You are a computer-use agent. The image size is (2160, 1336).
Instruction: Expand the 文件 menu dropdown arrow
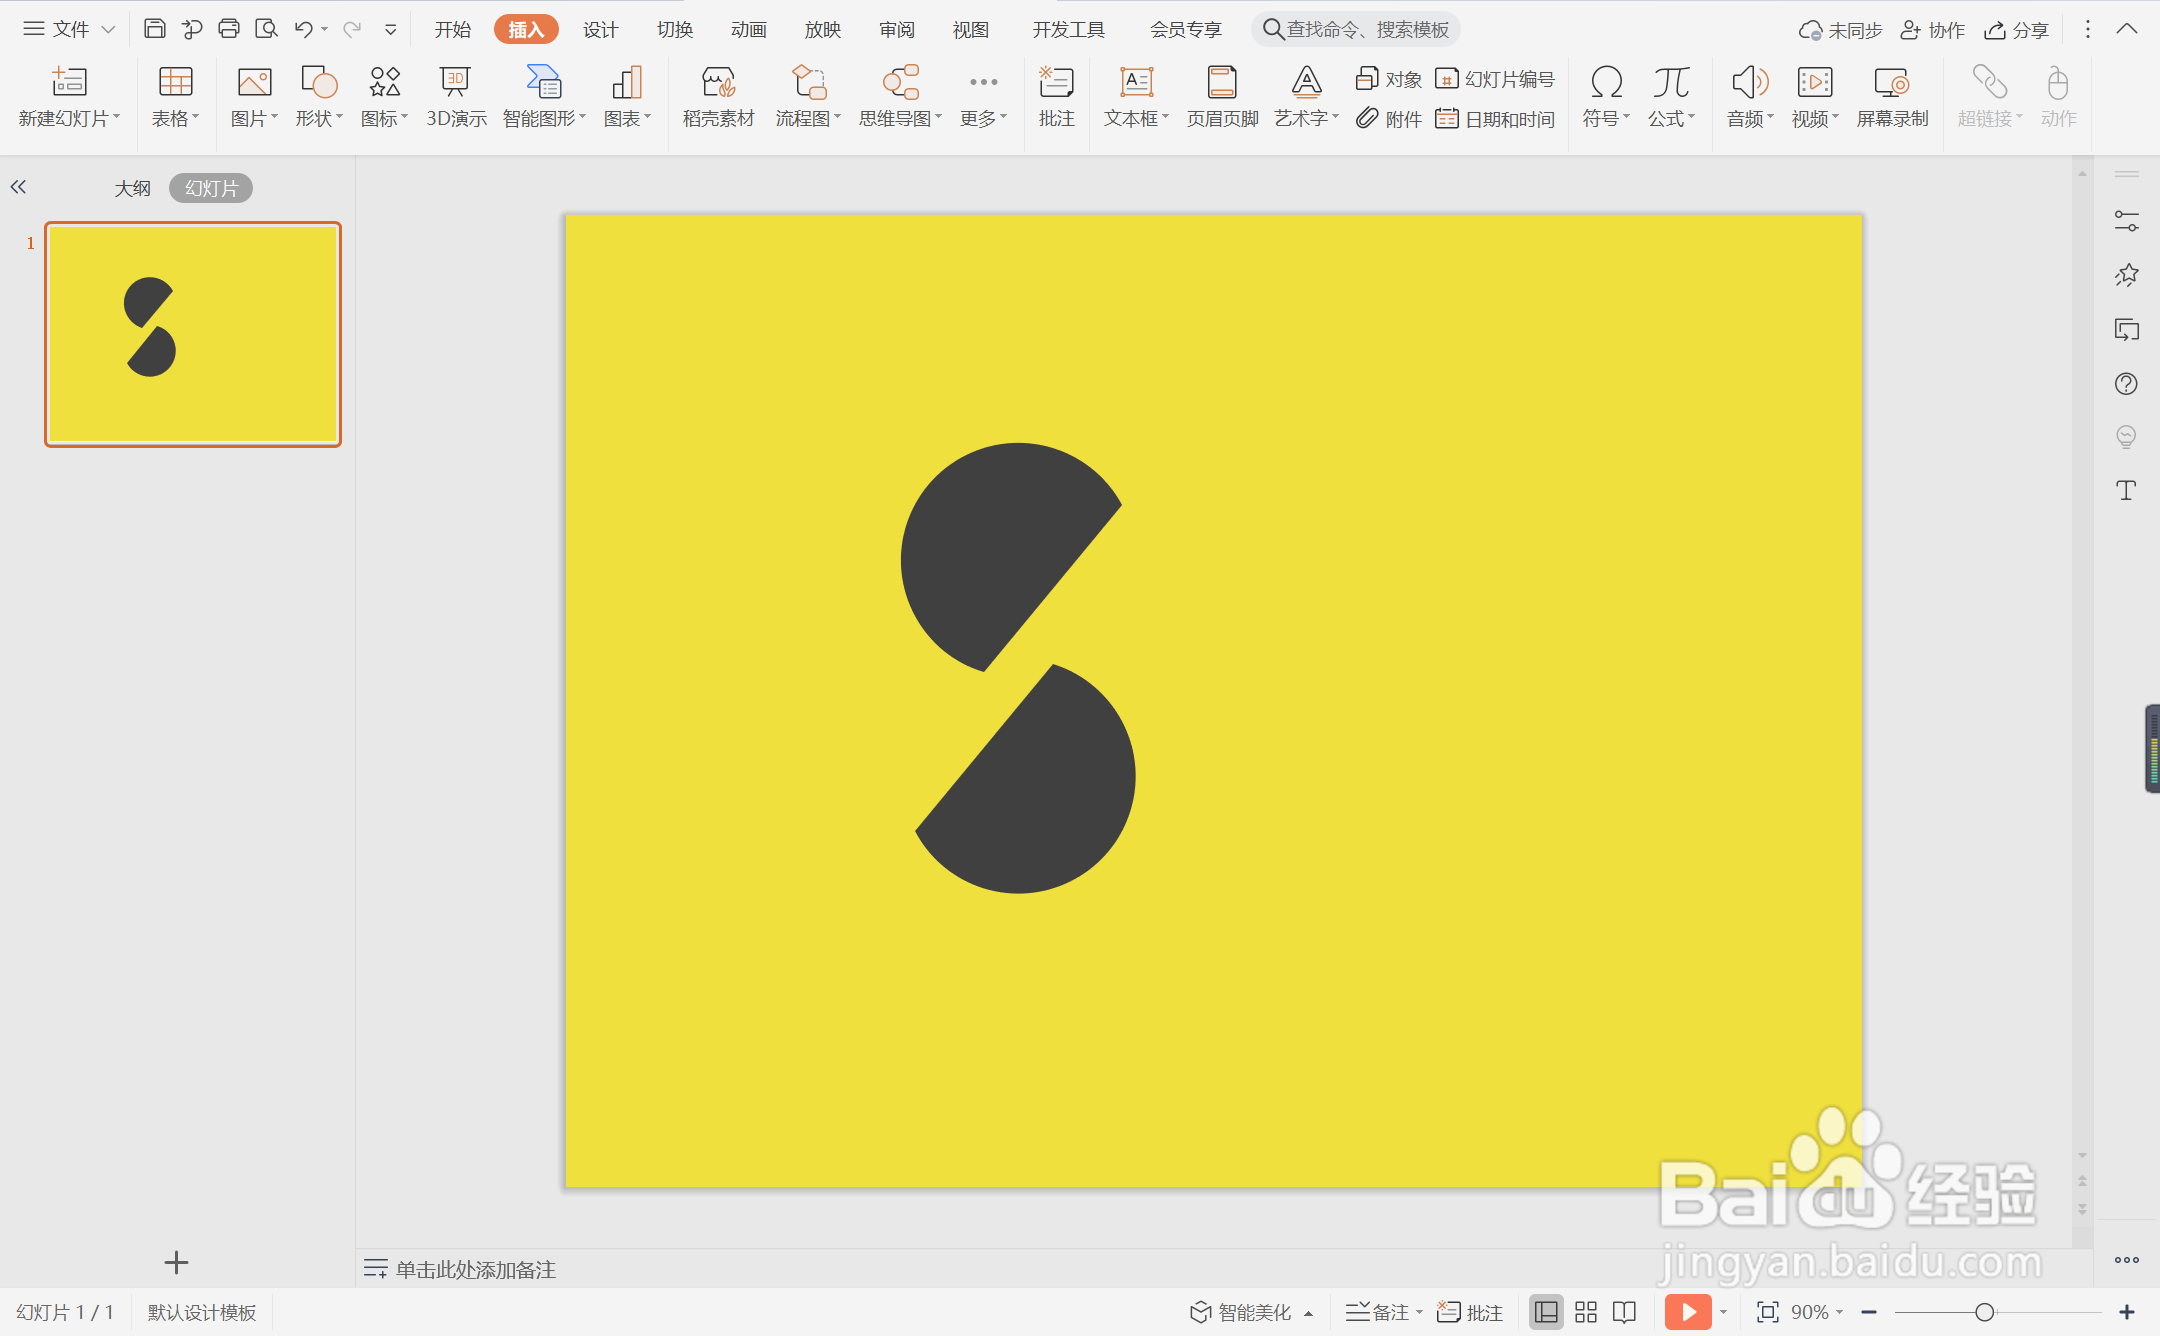(108, 30)
